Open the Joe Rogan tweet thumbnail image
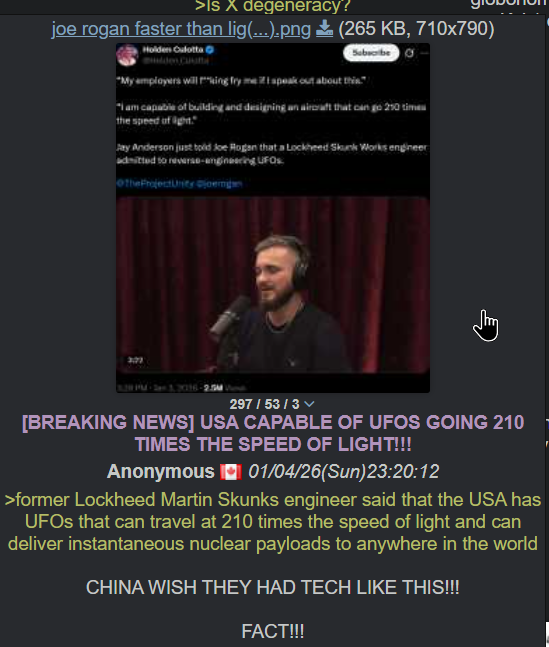549x647 pixels. pos(273,217)
